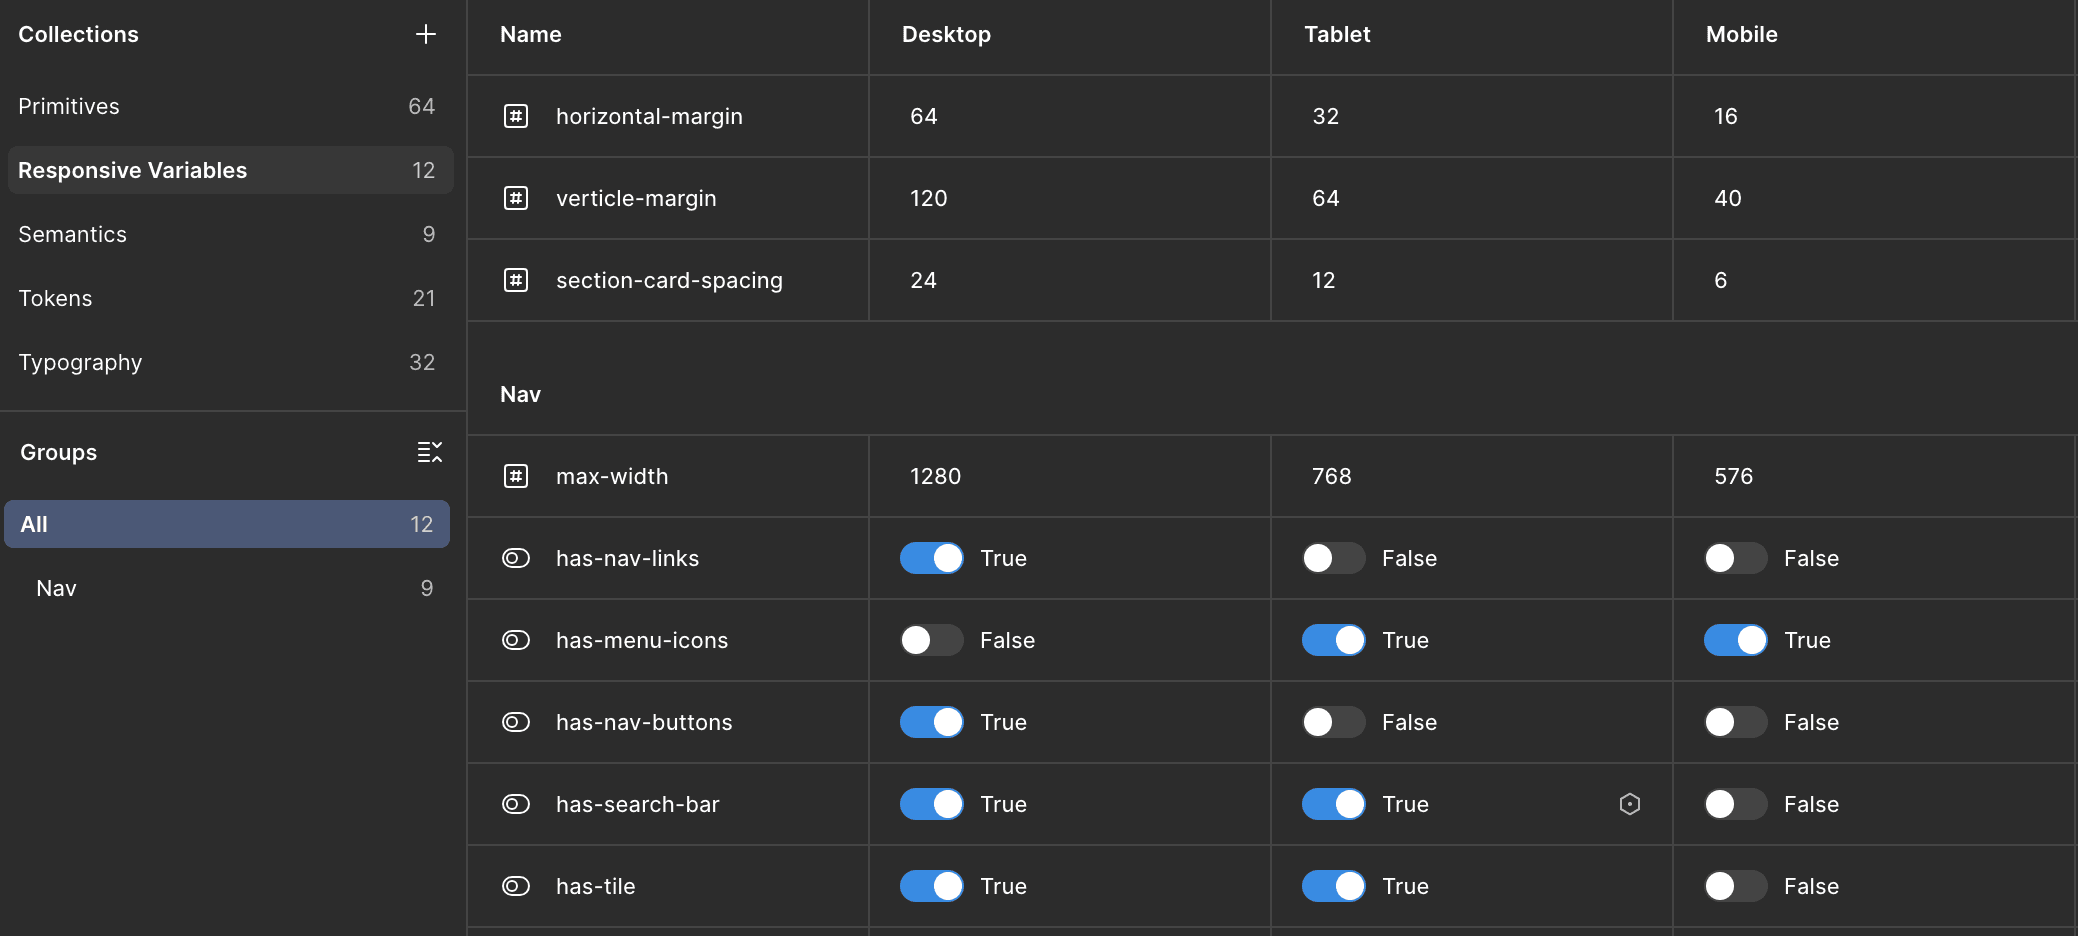Screen dimensions: 2078x936
Task: Select the All group under Groups
Action: click(x=227, y=523)
